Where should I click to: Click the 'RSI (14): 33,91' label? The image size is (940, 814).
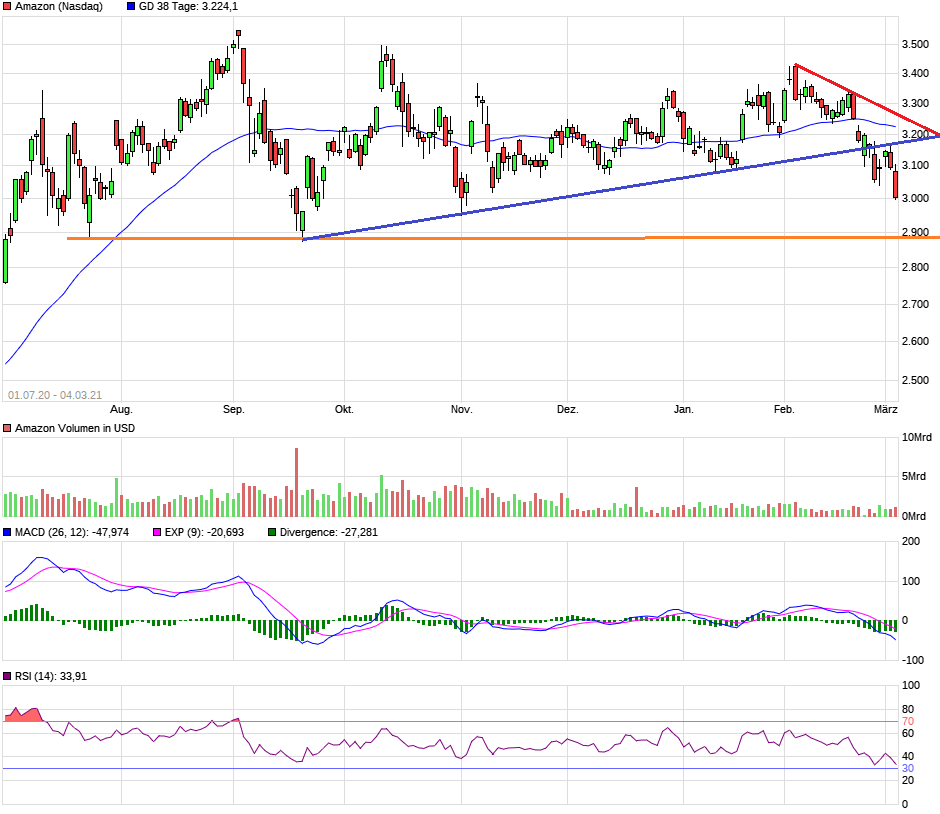pos(51,676)
